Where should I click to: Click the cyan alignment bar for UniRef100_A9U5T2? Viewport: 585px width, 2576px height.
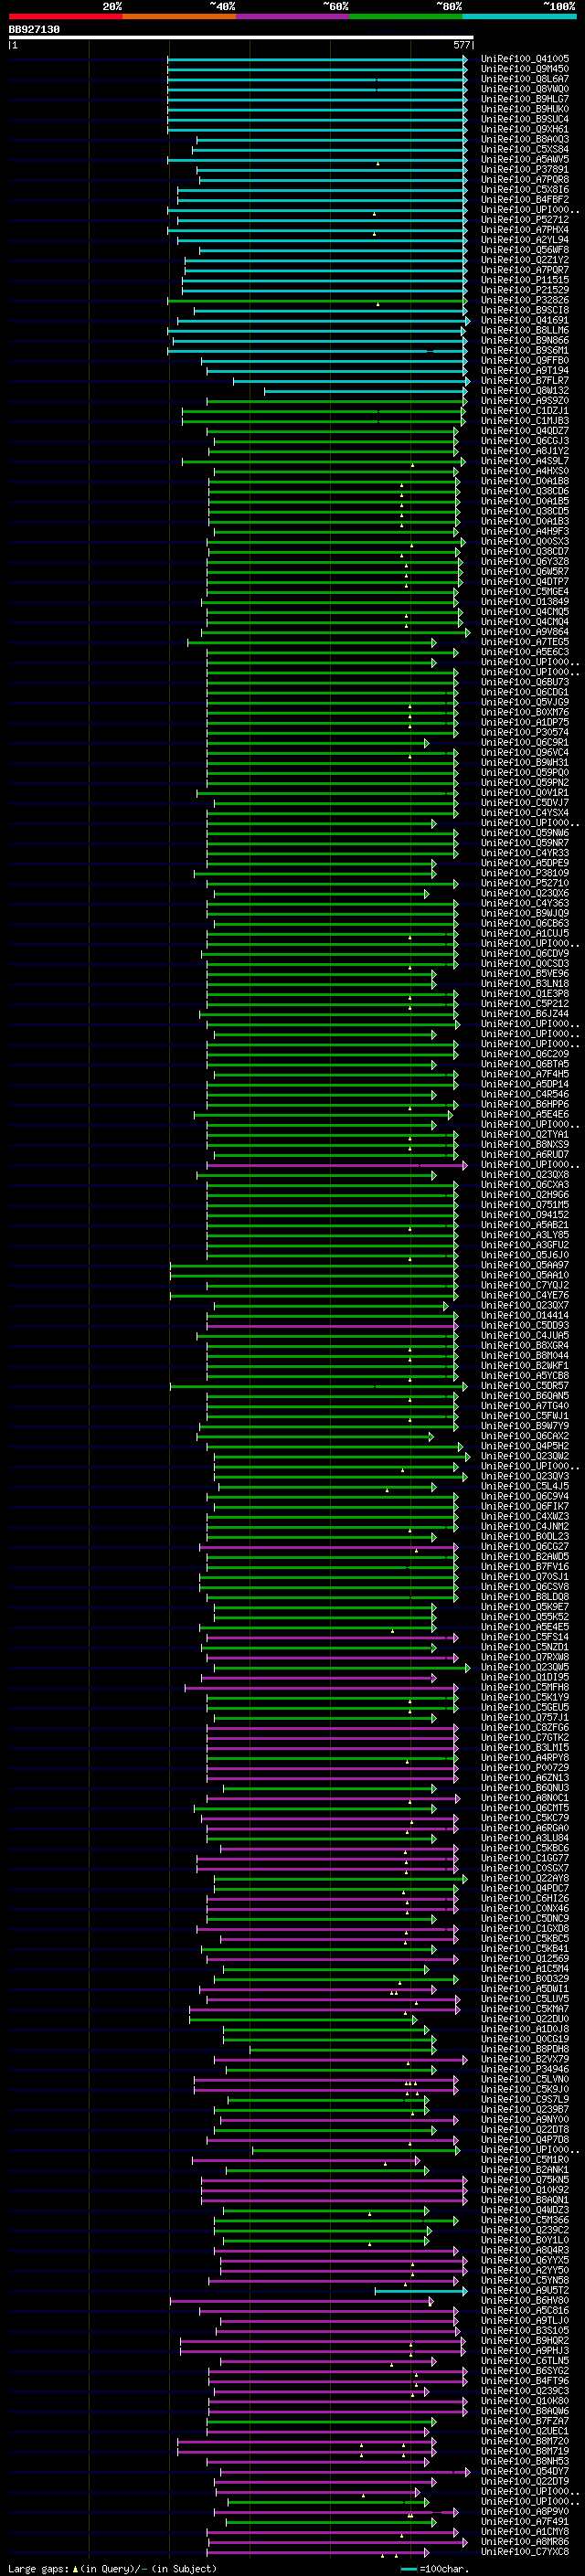[x=421, y=2291]
